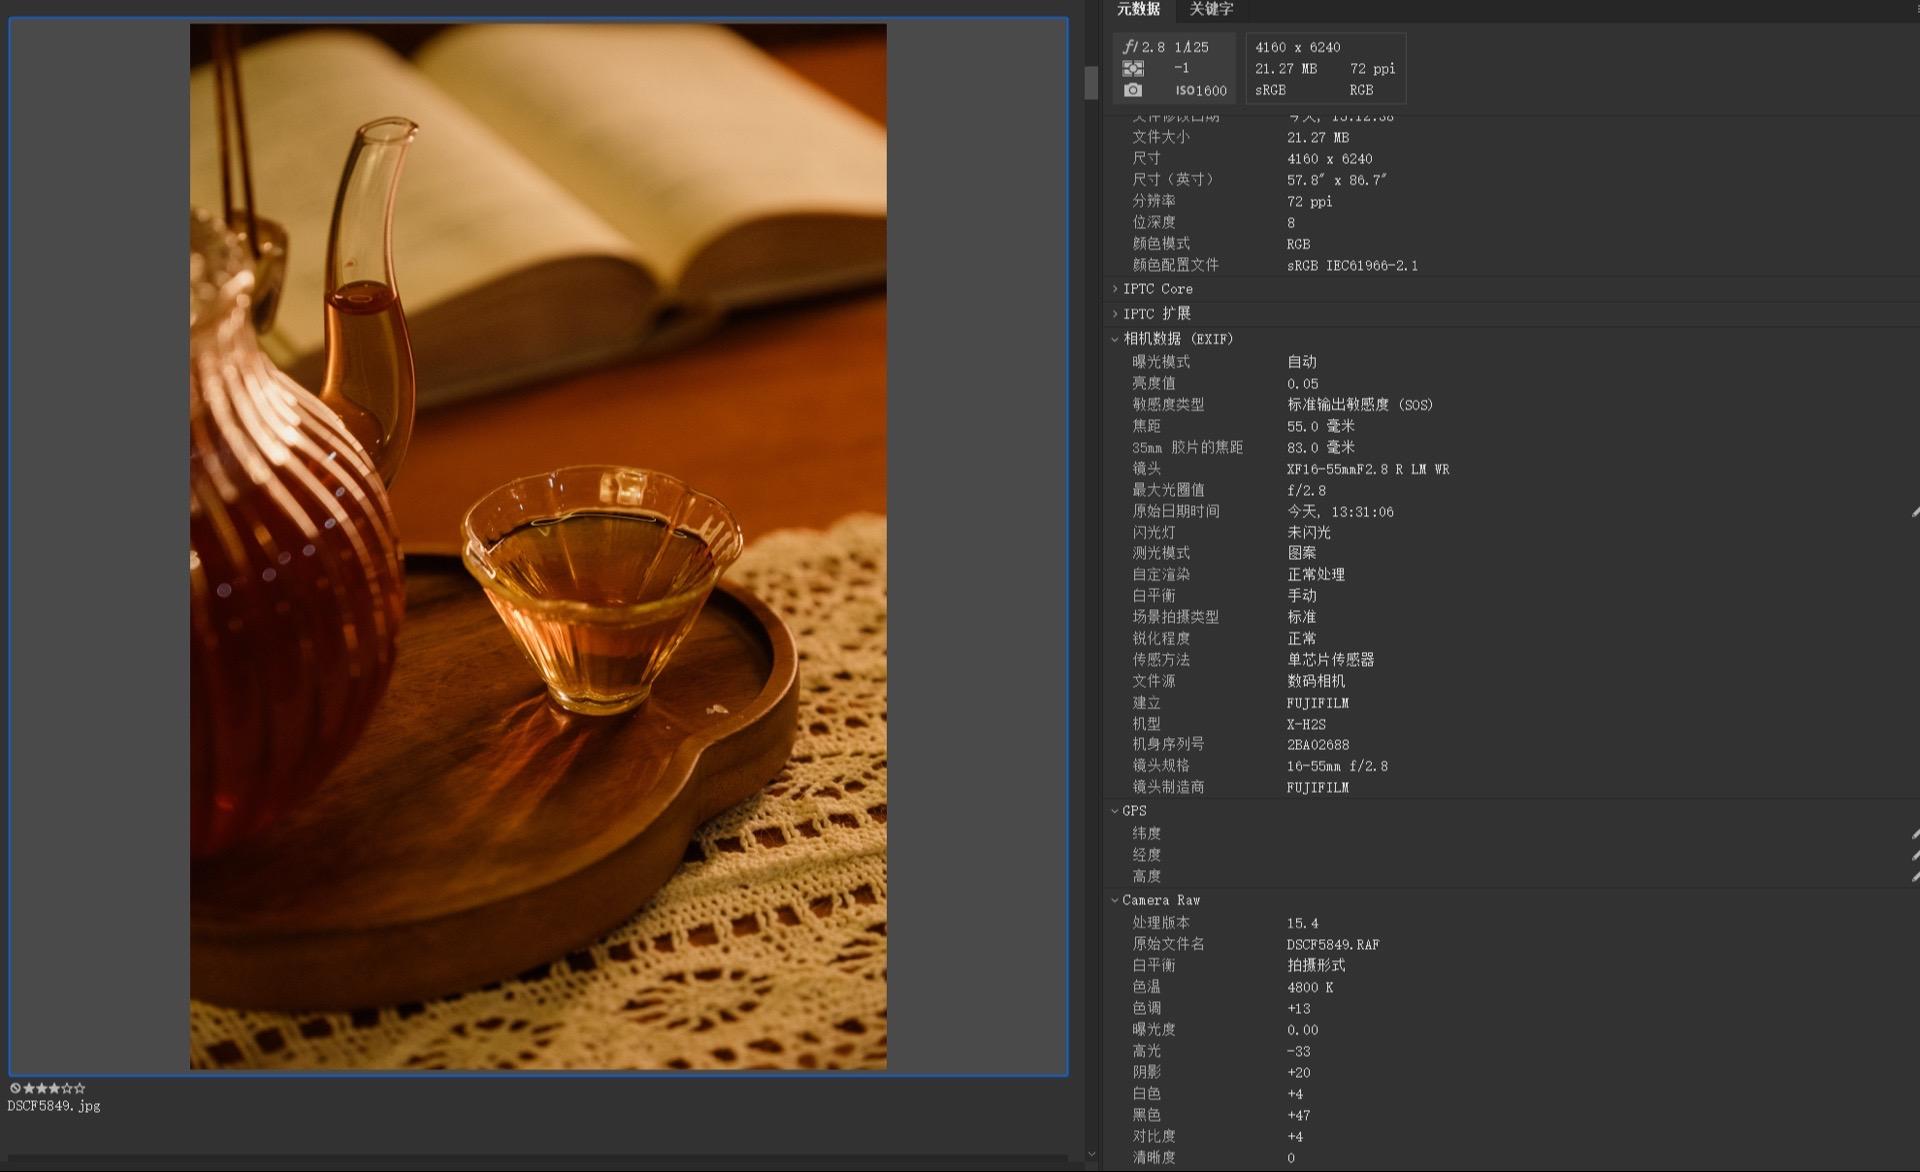Click the scrollbar down arrow
Image resolution: width=1920 pixels, height=1172 pixels.
coord(1091,1154)
